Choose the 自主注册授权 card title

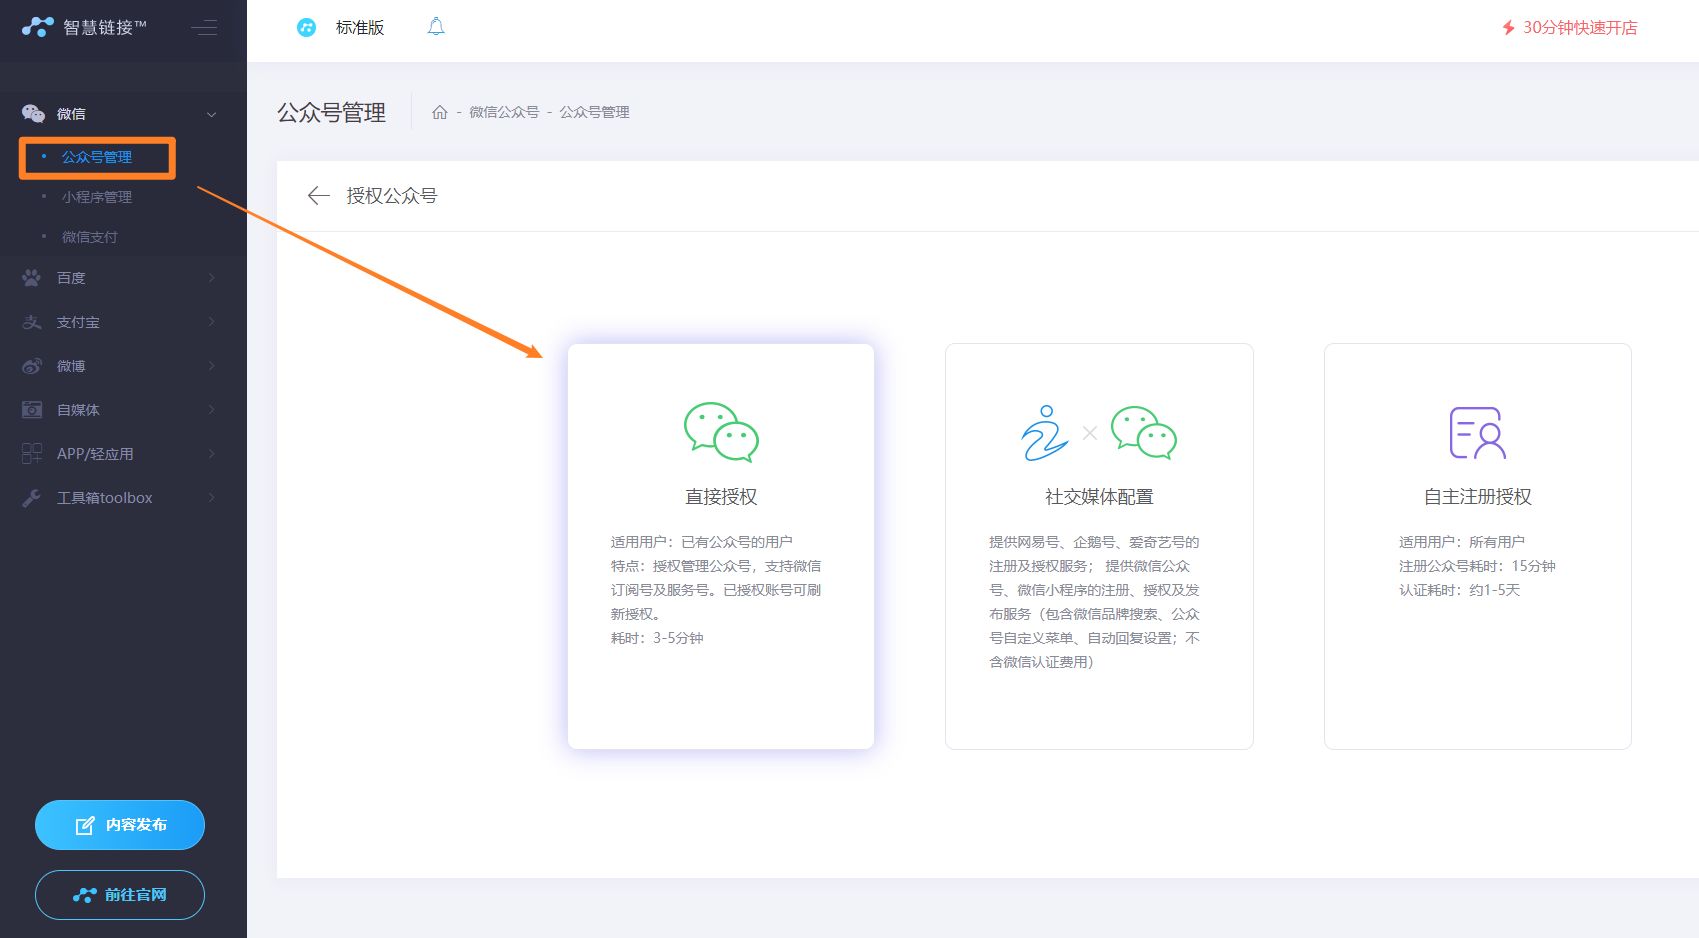point(1478,497)
